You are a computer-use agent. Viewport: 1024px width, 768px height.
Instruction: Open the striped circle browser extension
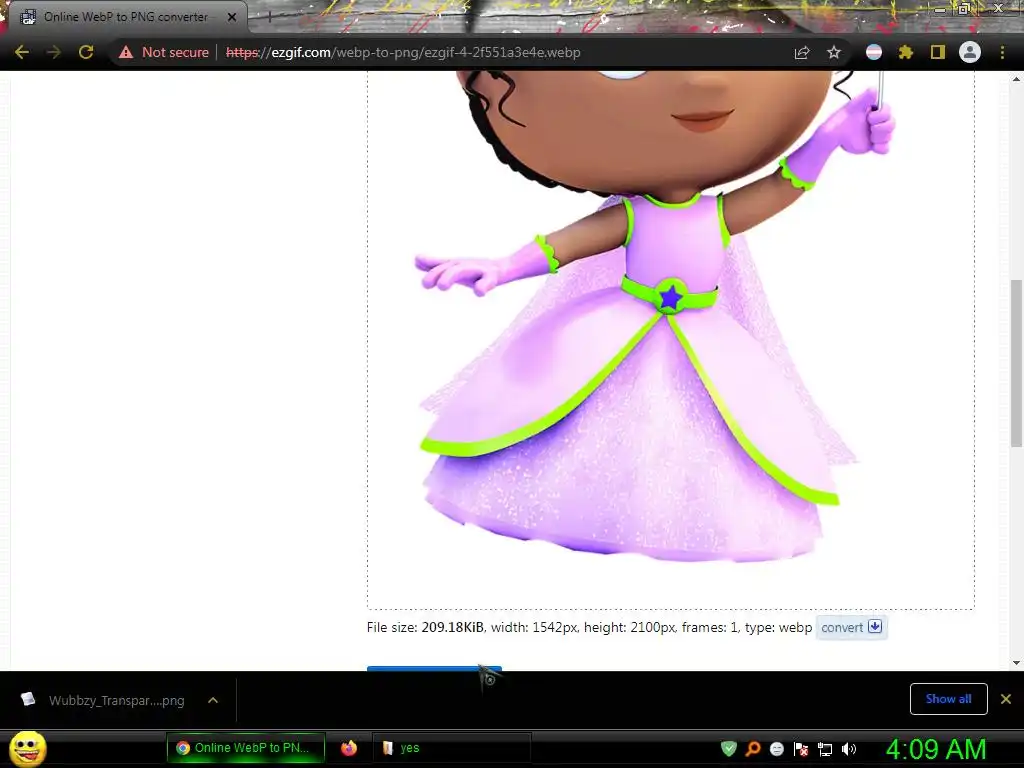[874, 52]
